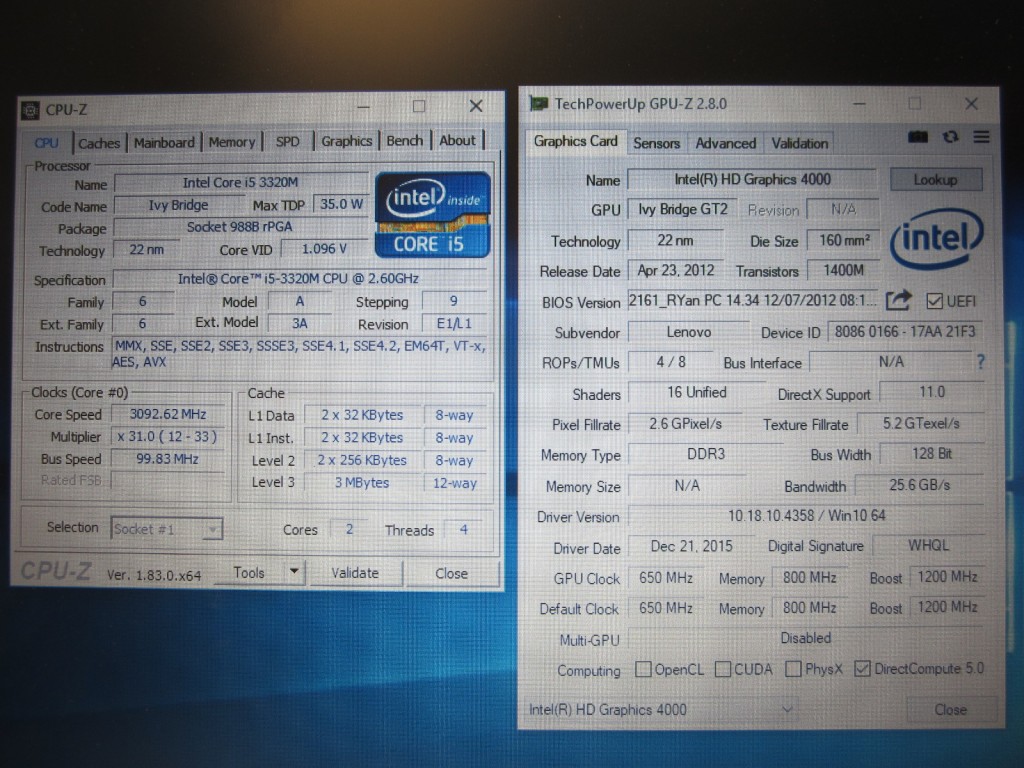
Task: Click the Die Size 160 mm² value
Action: point(844,240)
